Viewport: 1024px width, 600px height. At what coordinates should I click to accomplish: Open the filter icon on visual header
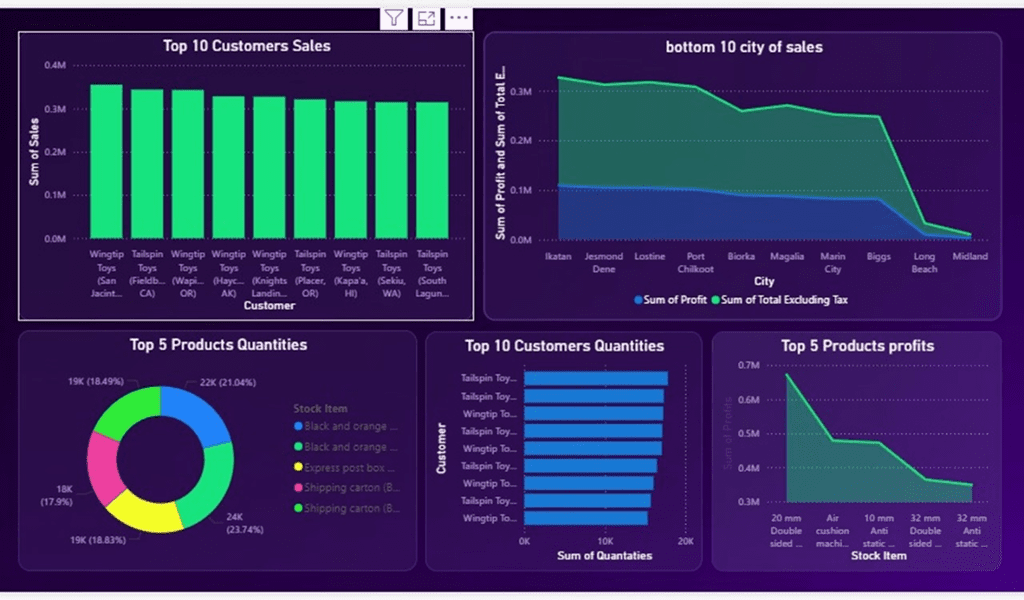tap(394, 18)
